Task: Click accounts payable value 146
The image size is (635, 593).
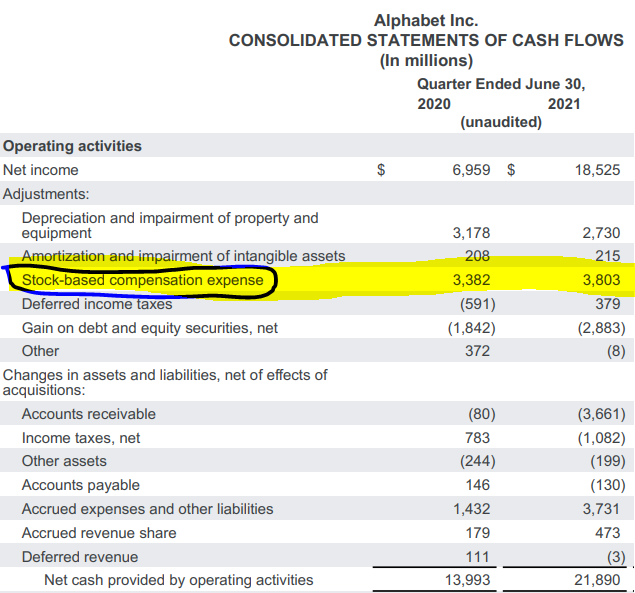Action: coord(477,485)
